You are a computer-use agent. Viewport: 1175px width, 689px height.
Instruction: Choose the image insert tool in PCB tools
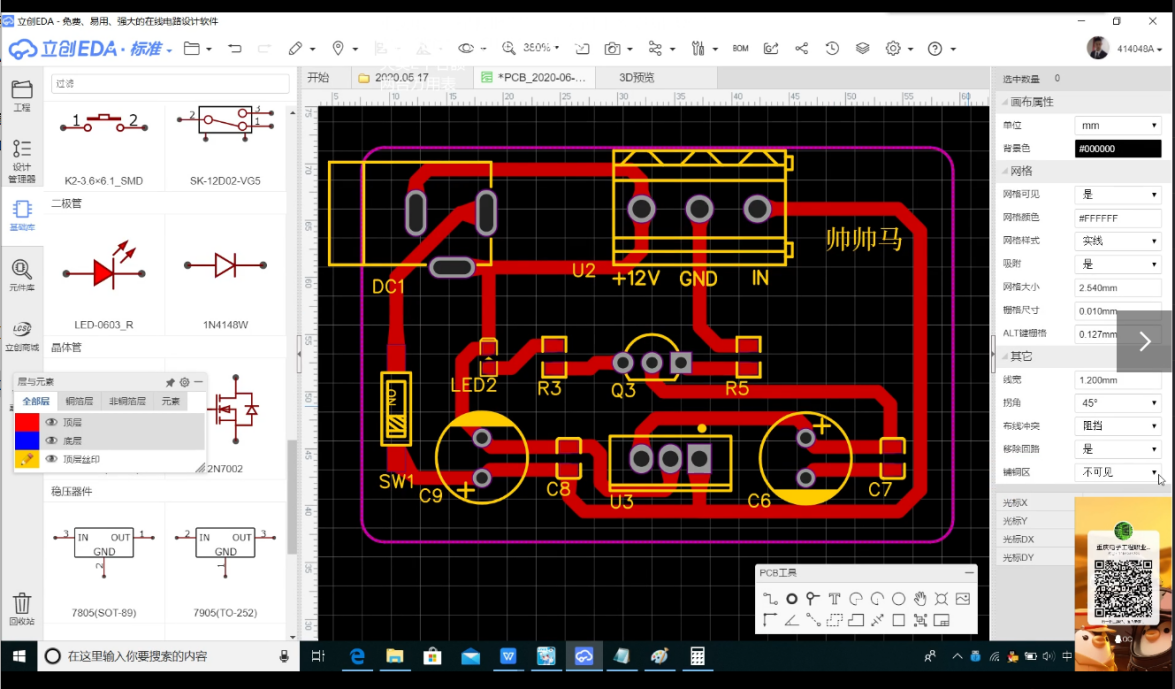click(963, 599)
